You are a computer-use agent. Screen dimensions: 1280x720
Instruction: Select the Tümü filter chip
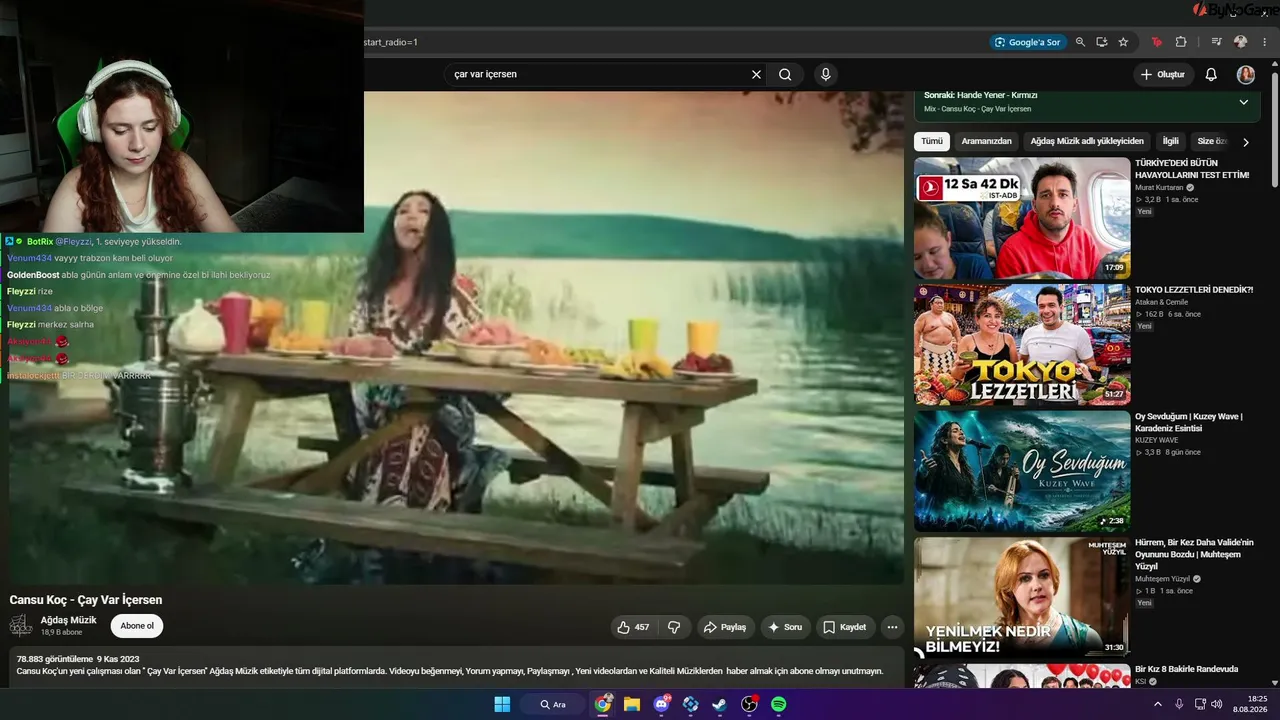point(932,142)
